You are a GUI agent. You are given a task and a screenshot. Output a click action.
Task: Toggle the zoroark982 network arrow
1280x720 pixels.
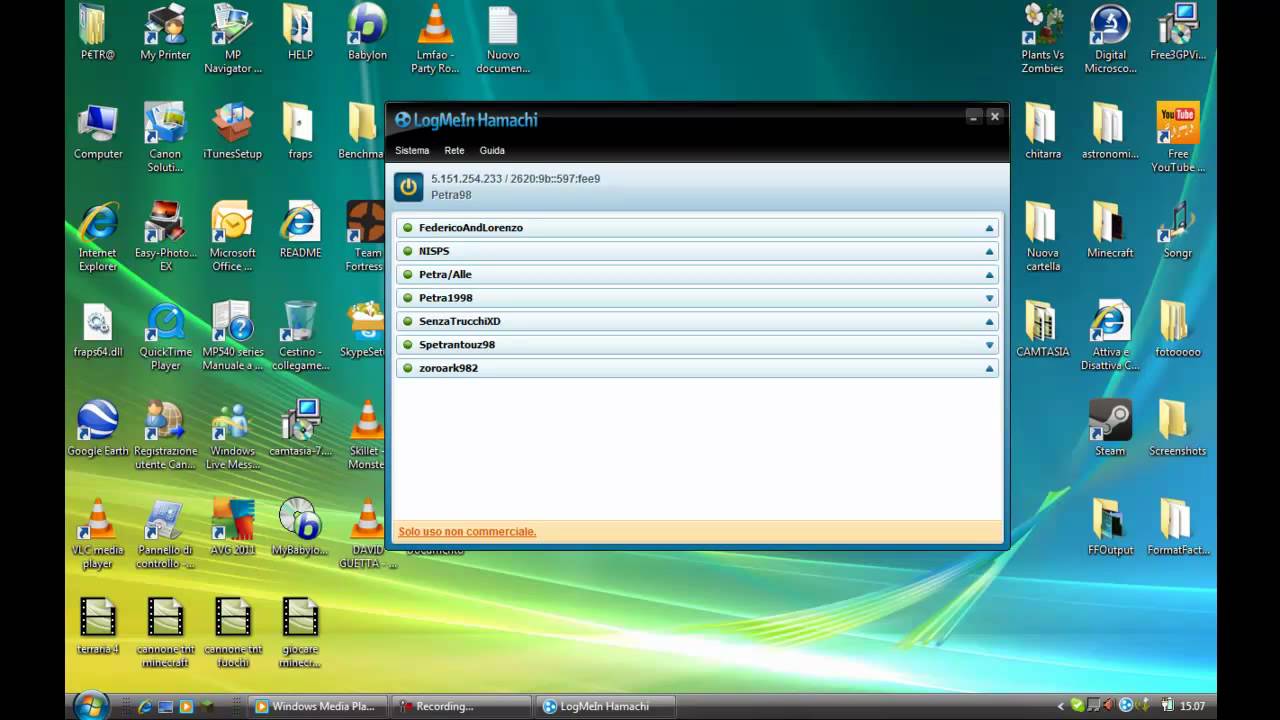(990, 369)
